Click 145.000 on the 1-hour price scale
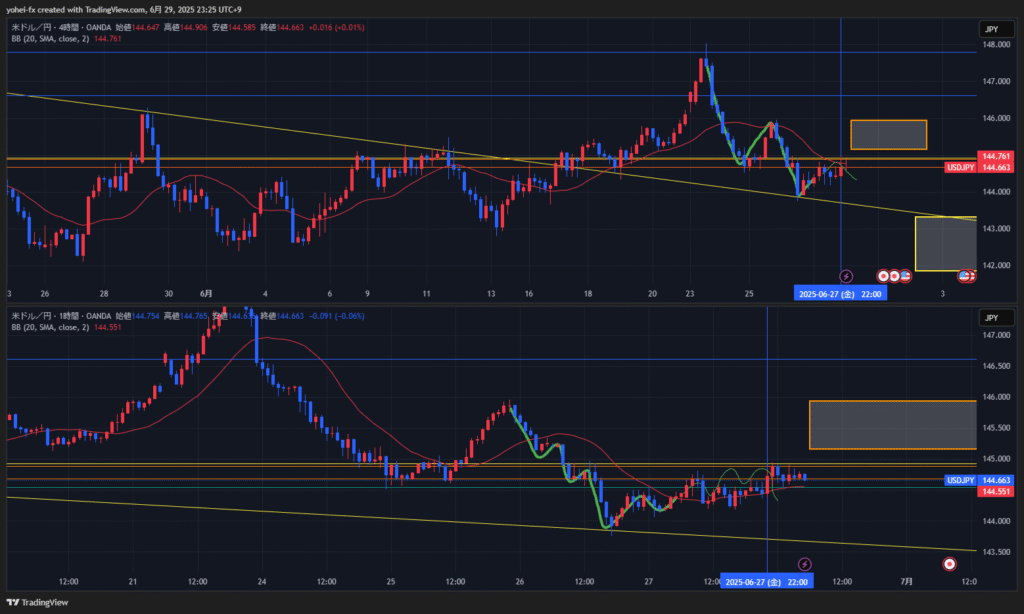The image size is (1024, 614). [x=996, y=459]
